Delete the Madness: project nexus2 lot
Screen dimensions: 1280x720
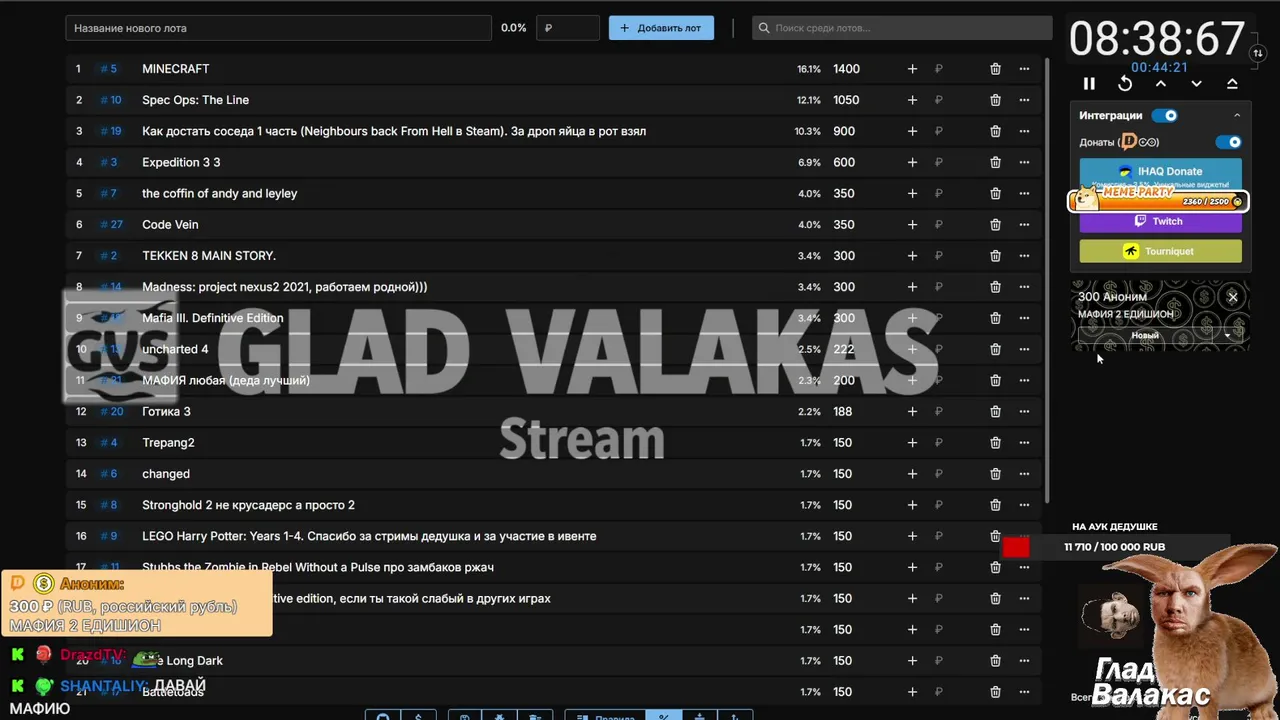pos(995,287)
